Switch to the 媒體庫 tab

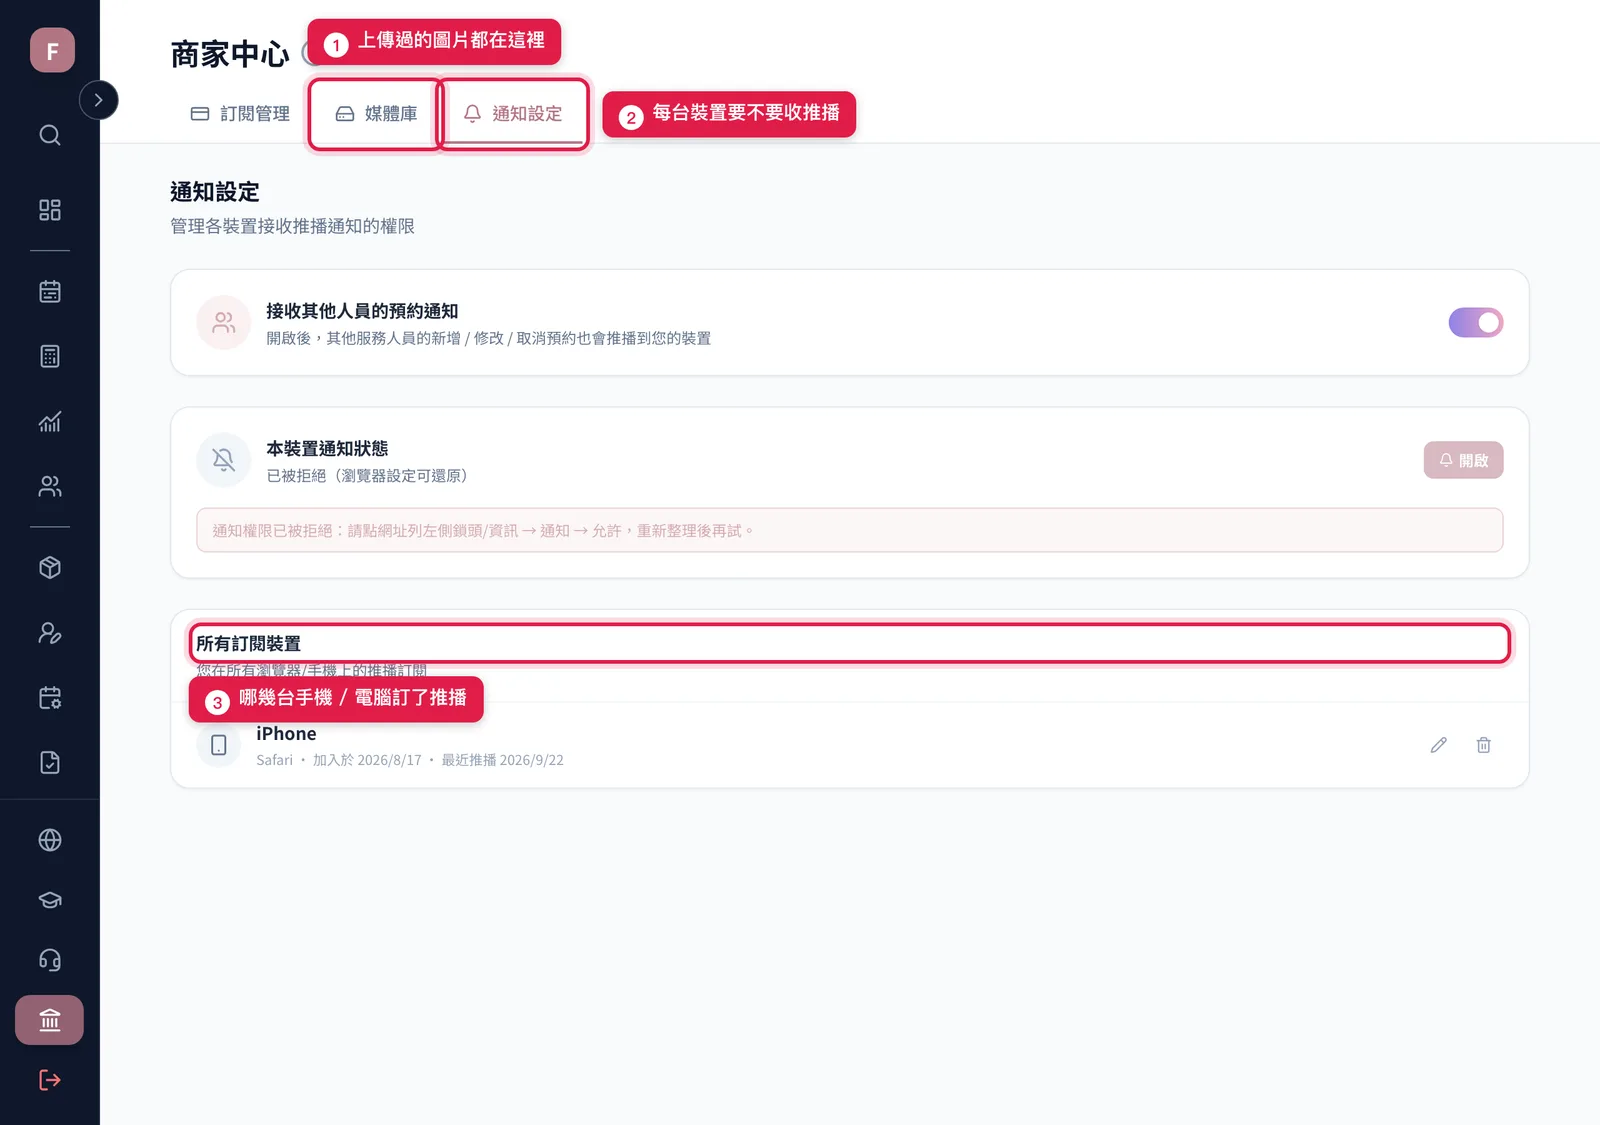(376, 114)
